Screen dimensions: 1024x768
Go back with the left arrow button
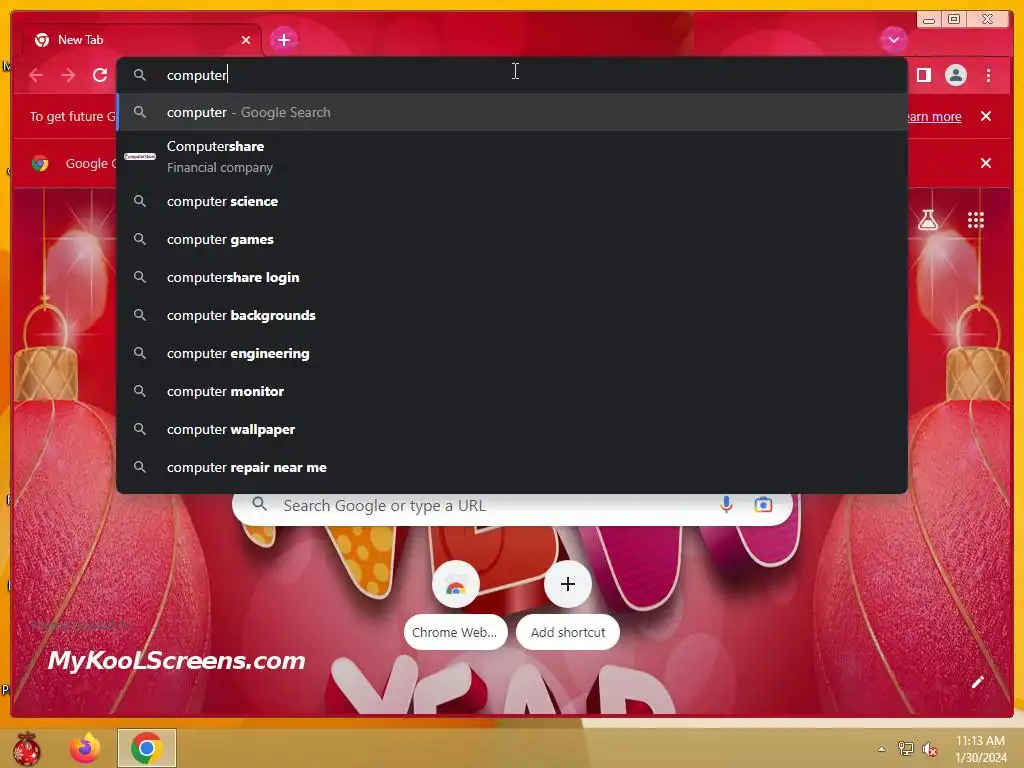(36, 75)
